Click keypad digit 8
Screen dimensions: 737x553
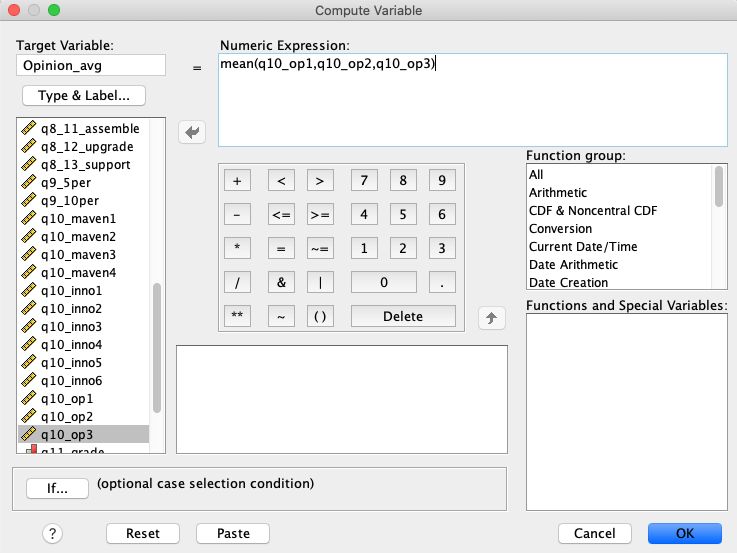tap(403, 180)
